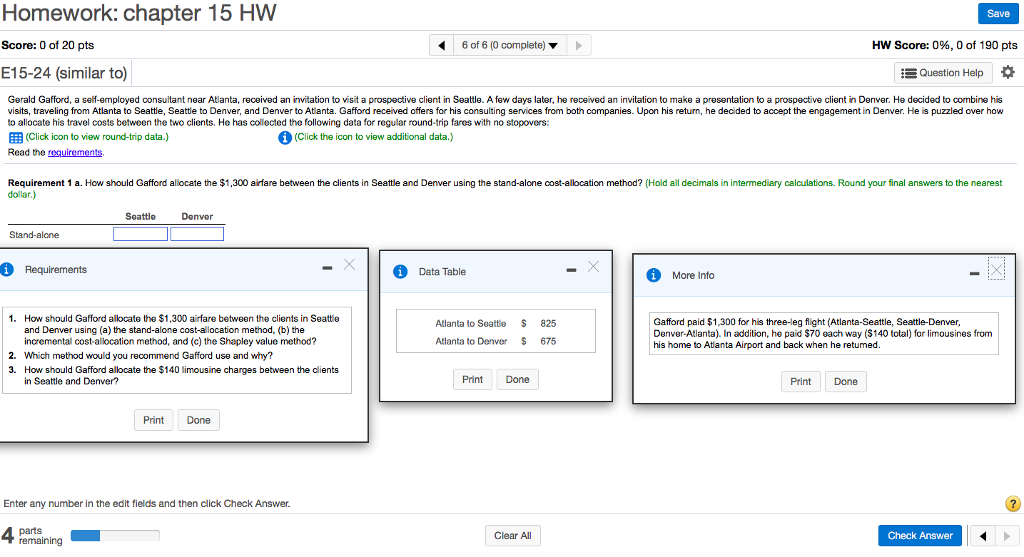Click the More Info info icon
This screenshot has height=557, width=1024.
pos(654,275)
